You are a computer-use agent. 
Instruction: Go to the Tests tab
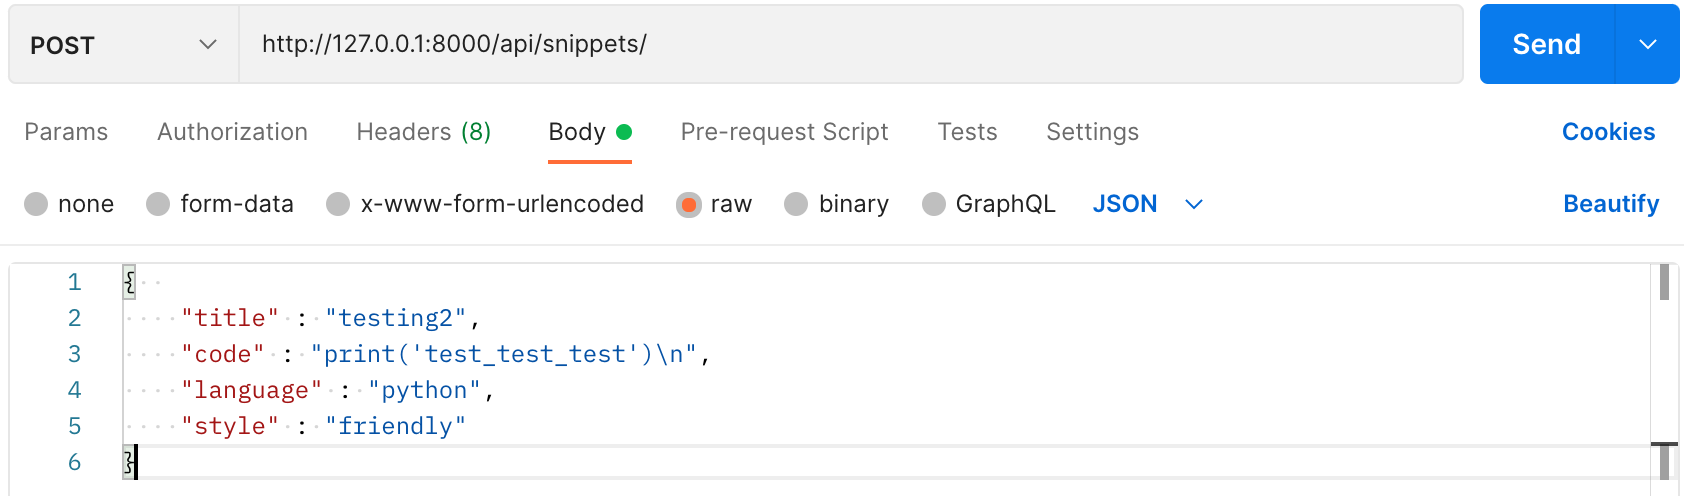pyautogui.click(x=967, y=132)
